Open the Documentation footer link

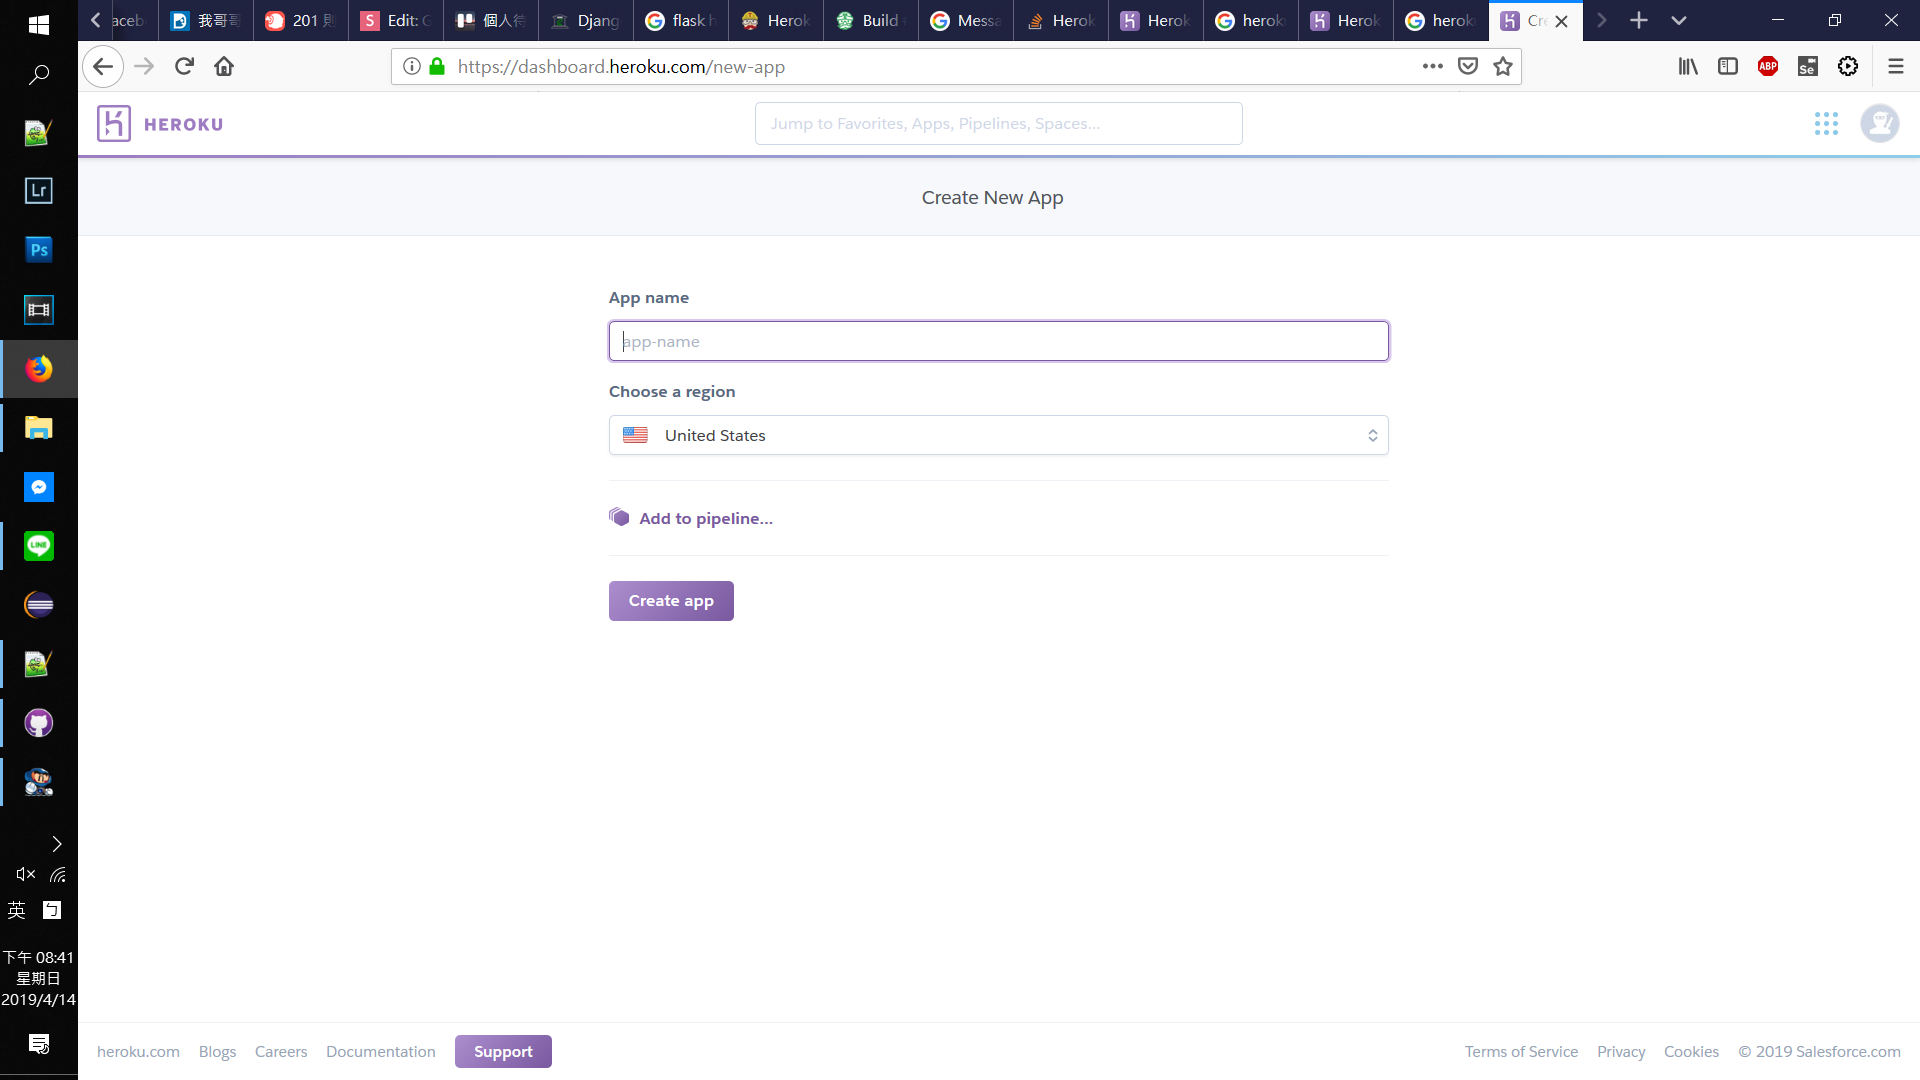380,1052
